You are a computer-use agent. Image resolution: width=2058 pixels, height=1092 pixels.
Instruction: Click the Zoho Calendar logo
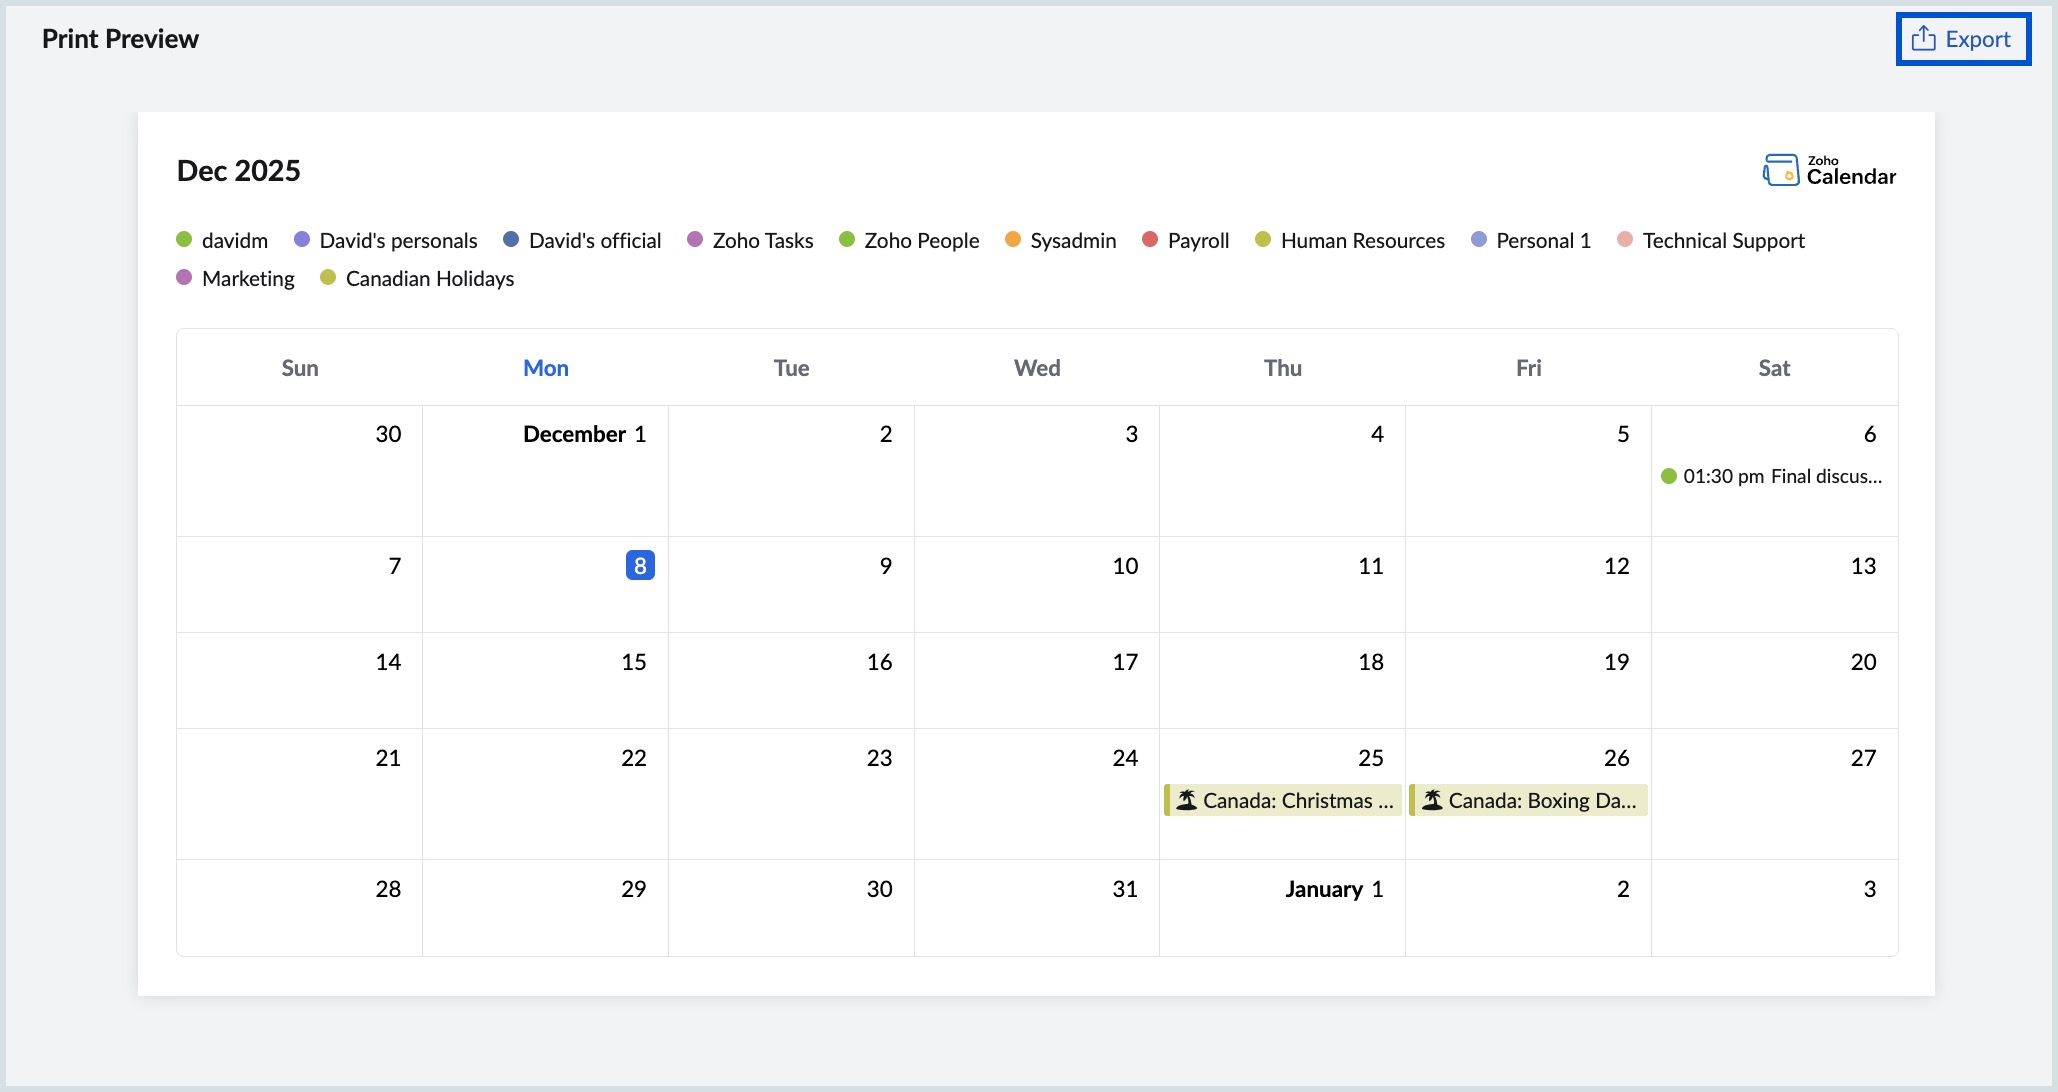click(x=1828, y=170)
